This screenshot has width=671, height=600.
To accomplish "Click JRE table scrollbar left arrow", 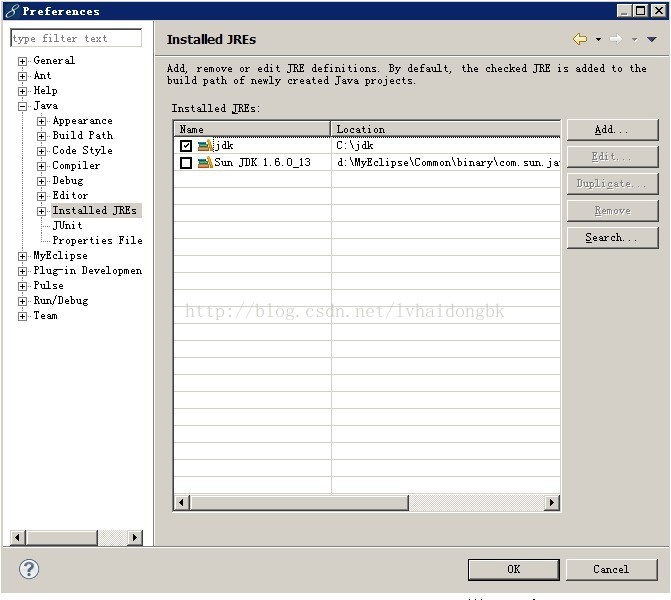I will pyautogui.click(x=181, y=502).
